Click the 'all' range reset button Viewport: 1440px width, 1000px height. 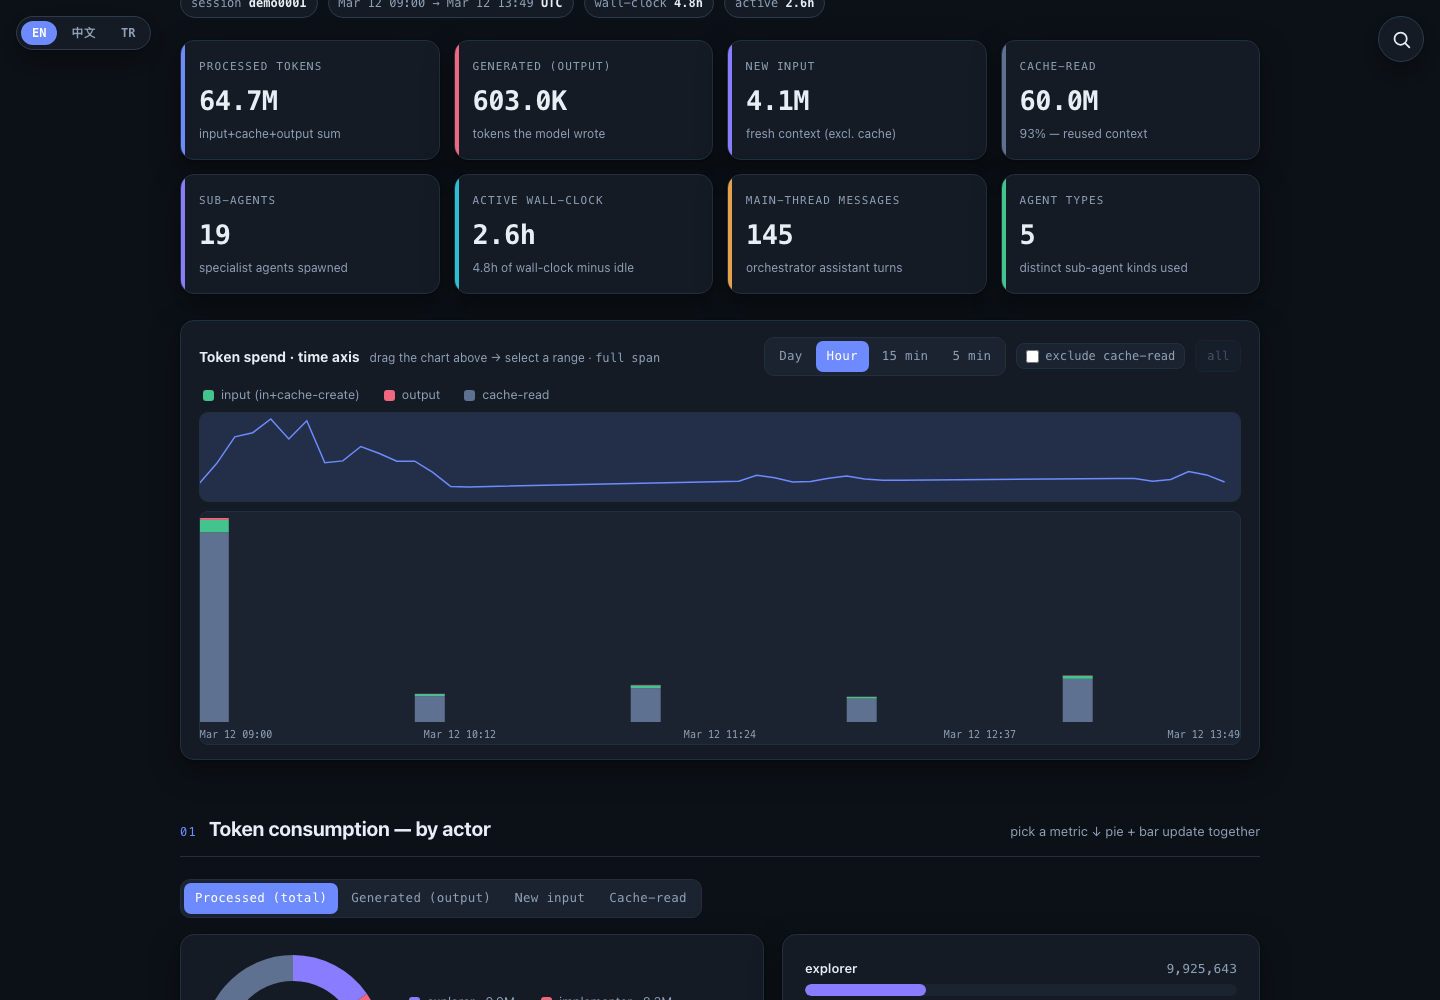tap(1218, 356)
